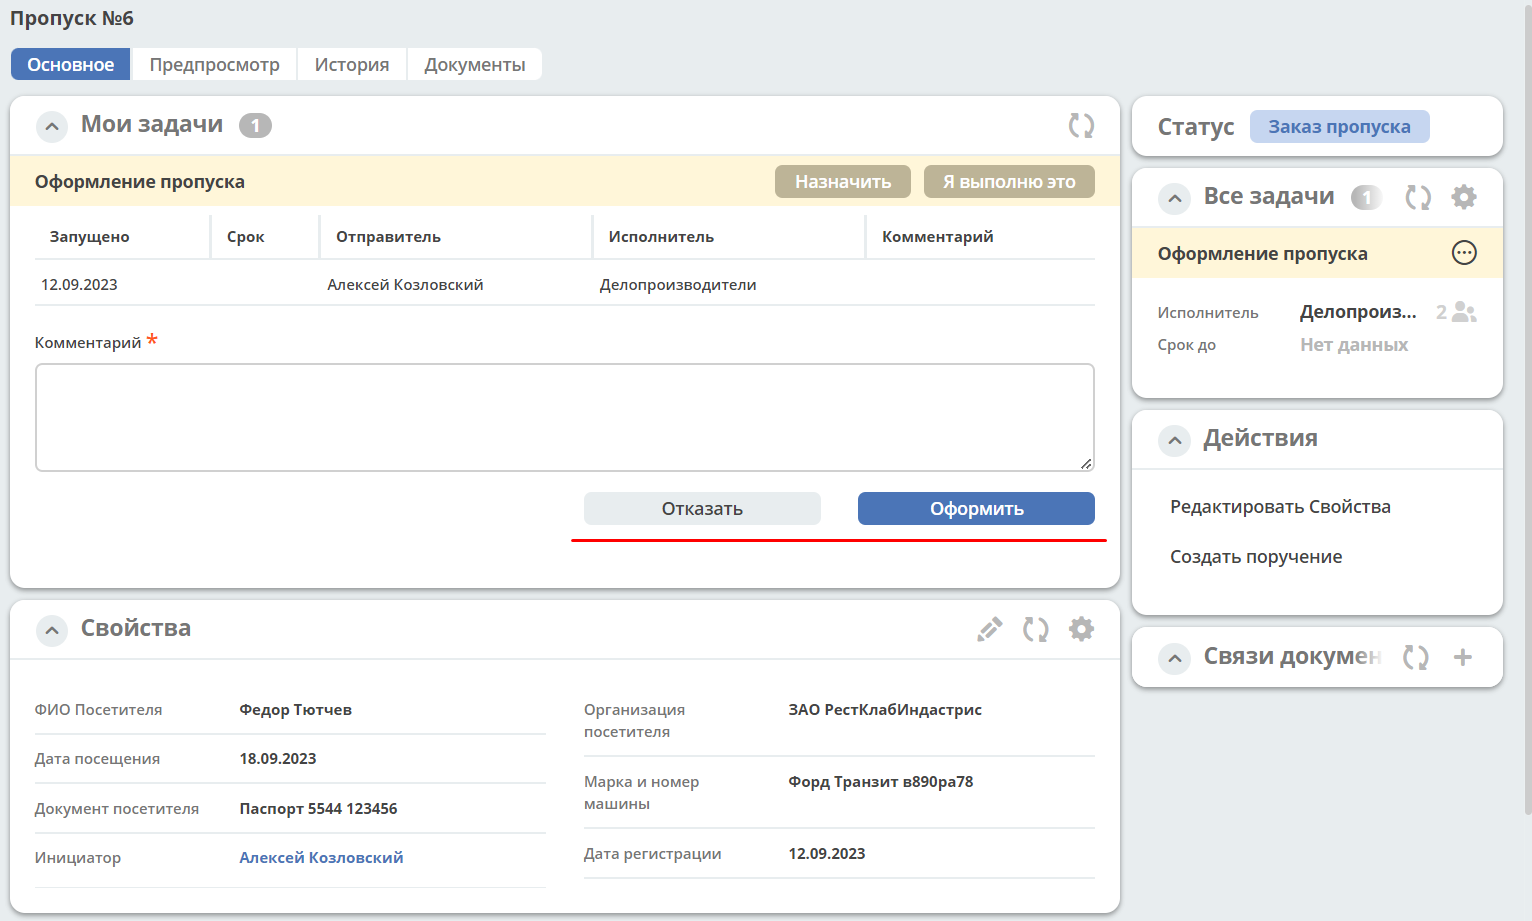Collapse the Все задачи section
The height and width of the screenshot is (921, 1532).
click(1175, 199)
